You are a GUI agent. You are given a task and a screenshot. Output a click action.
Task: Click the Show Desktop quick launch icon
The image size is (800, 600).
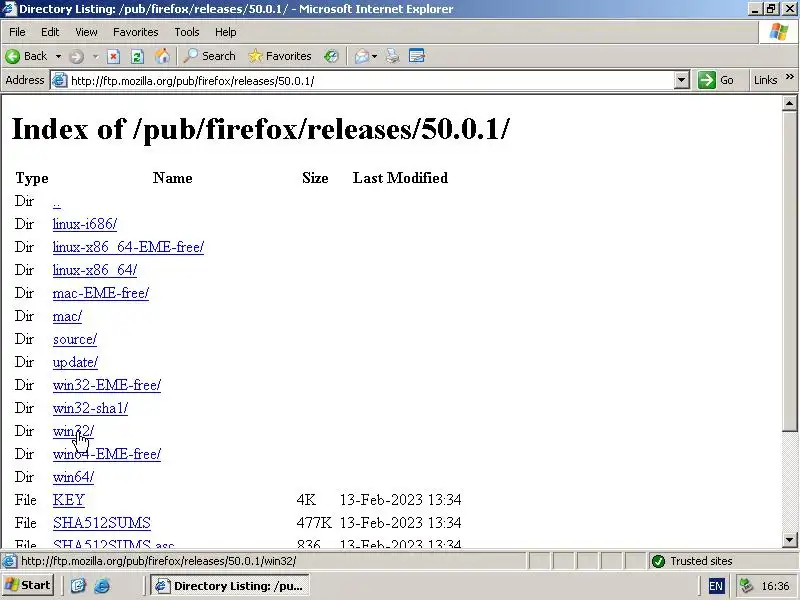point(78,586)
